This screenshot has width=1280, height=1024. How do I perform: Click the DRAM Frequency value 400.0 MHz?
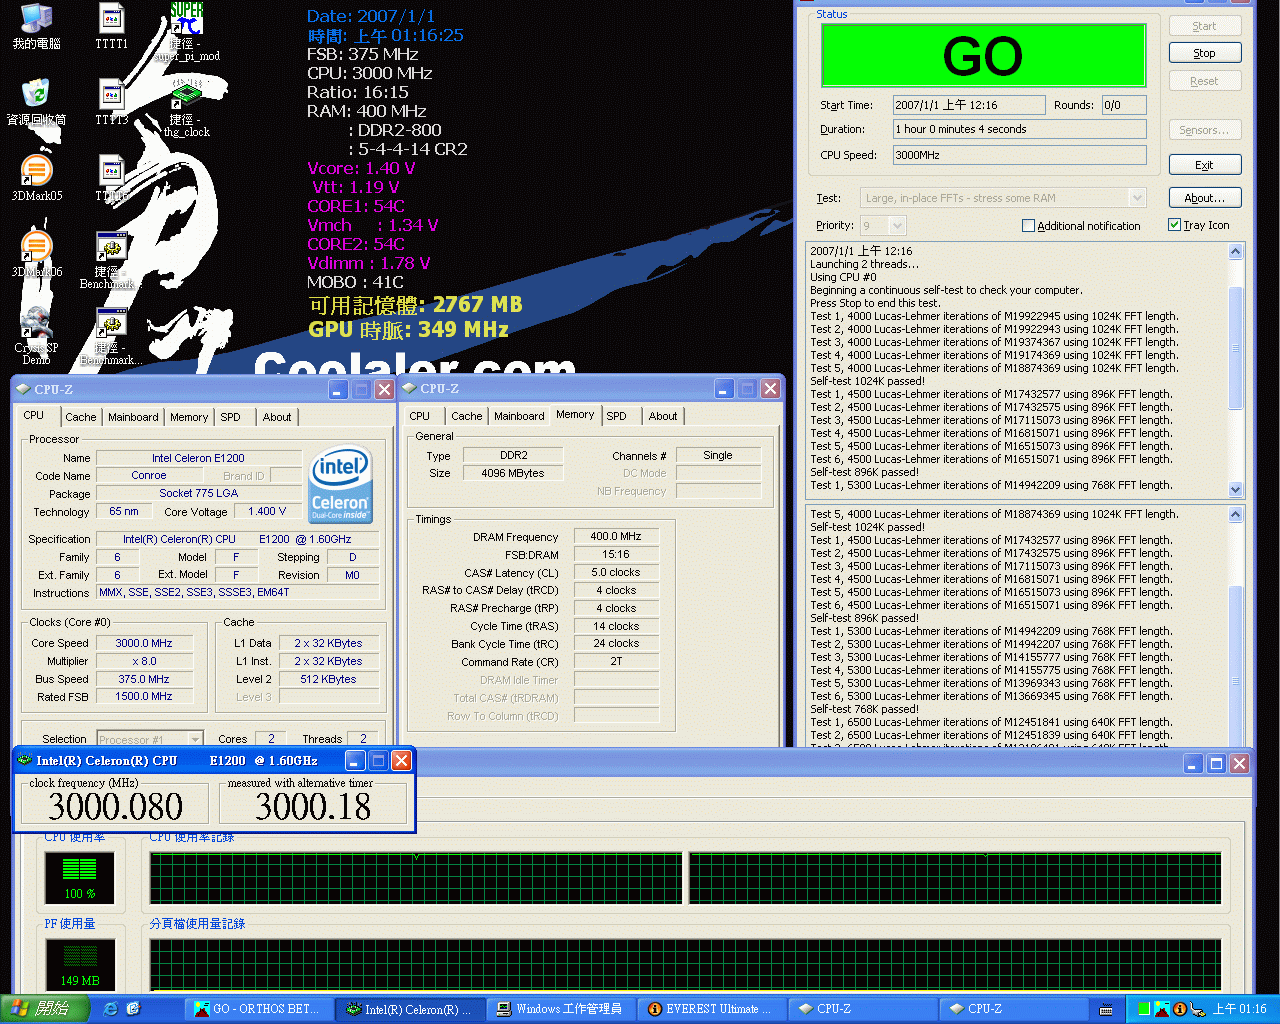616,536
